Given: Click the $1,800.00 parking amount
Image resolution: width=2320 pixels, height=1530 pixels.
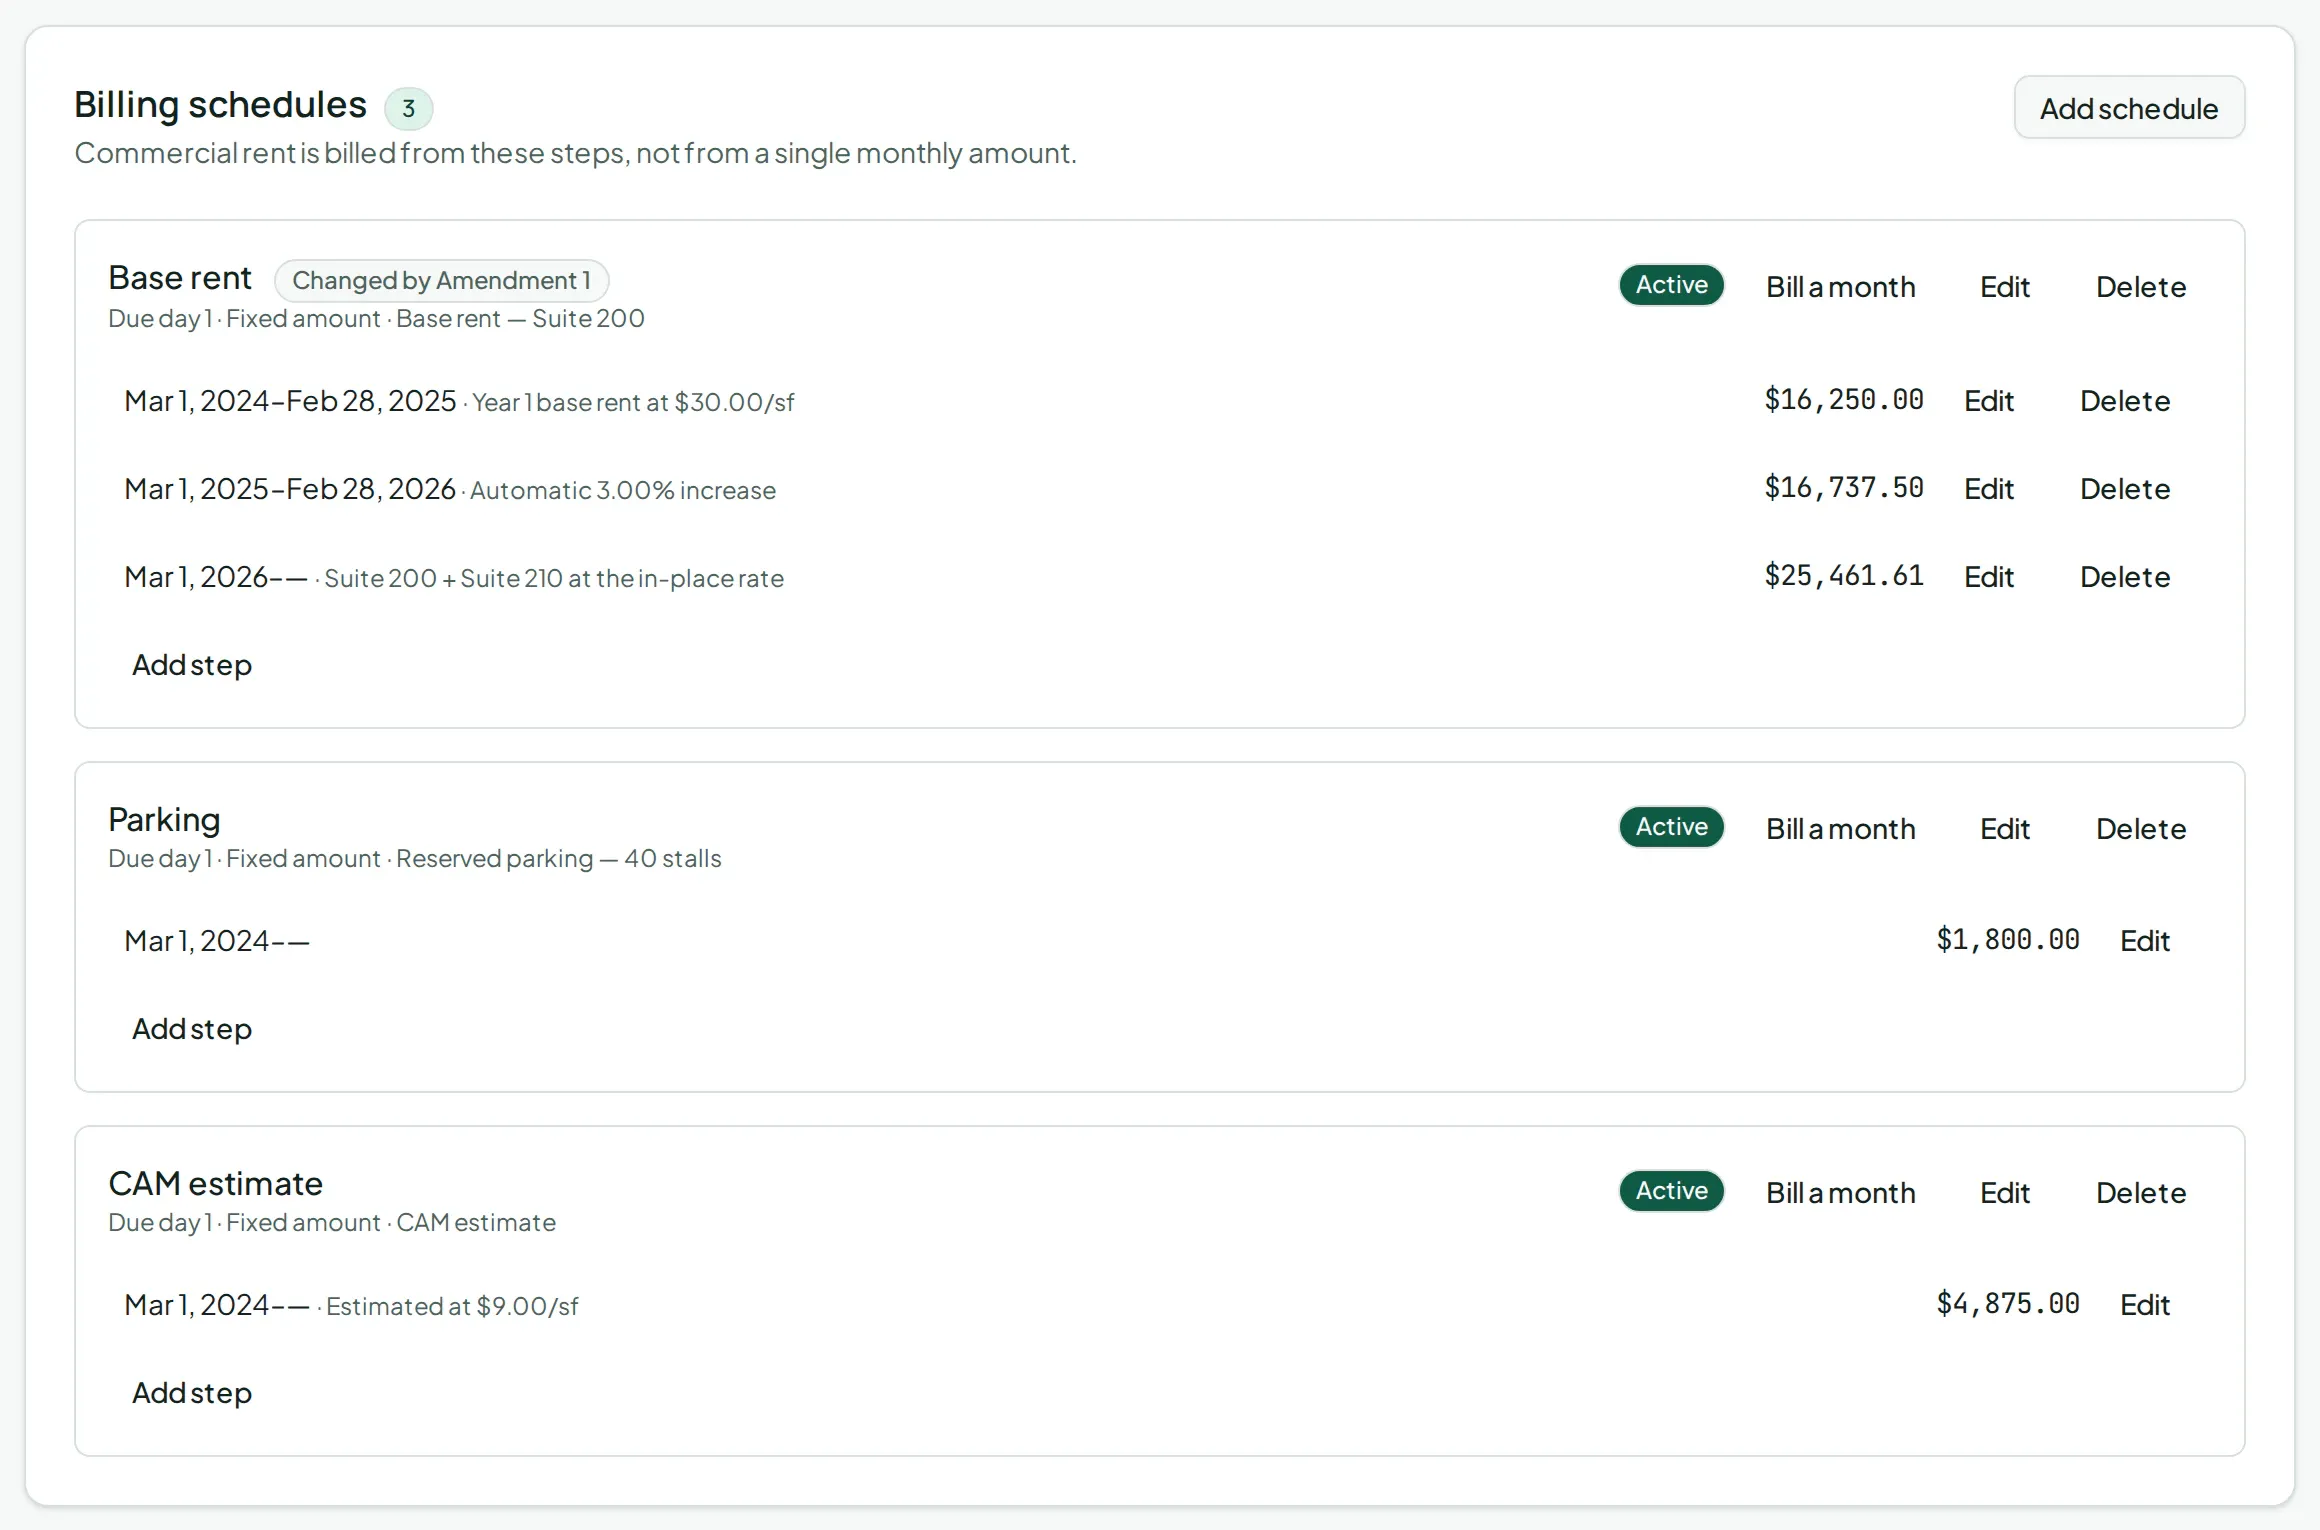Looking at the screenshot, I should coord(2008,940).
